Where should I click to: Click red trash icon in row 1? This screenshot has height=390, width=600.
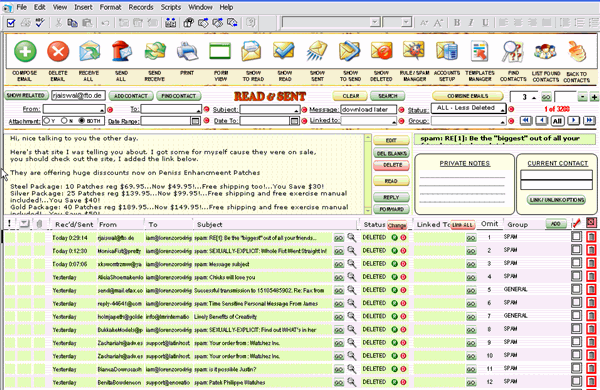[592, 237]
